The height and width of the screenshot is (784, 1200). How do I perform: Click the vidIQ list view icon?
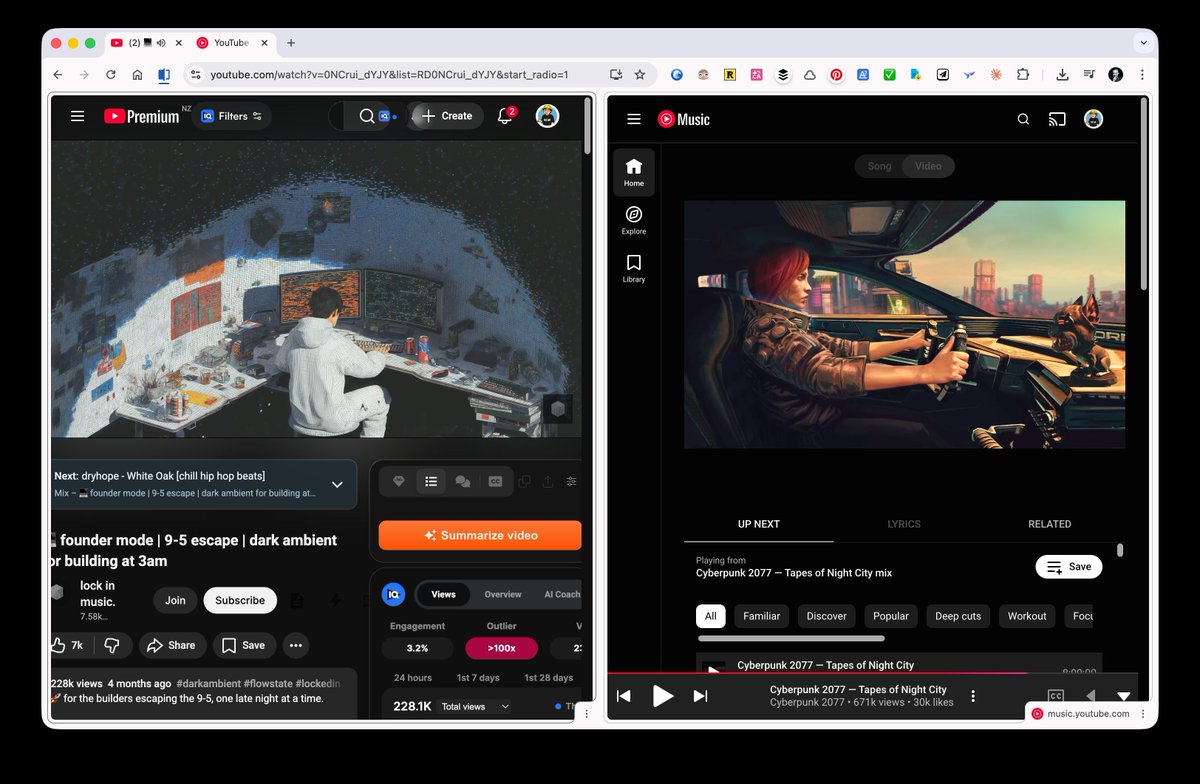[x=431, y=481]
